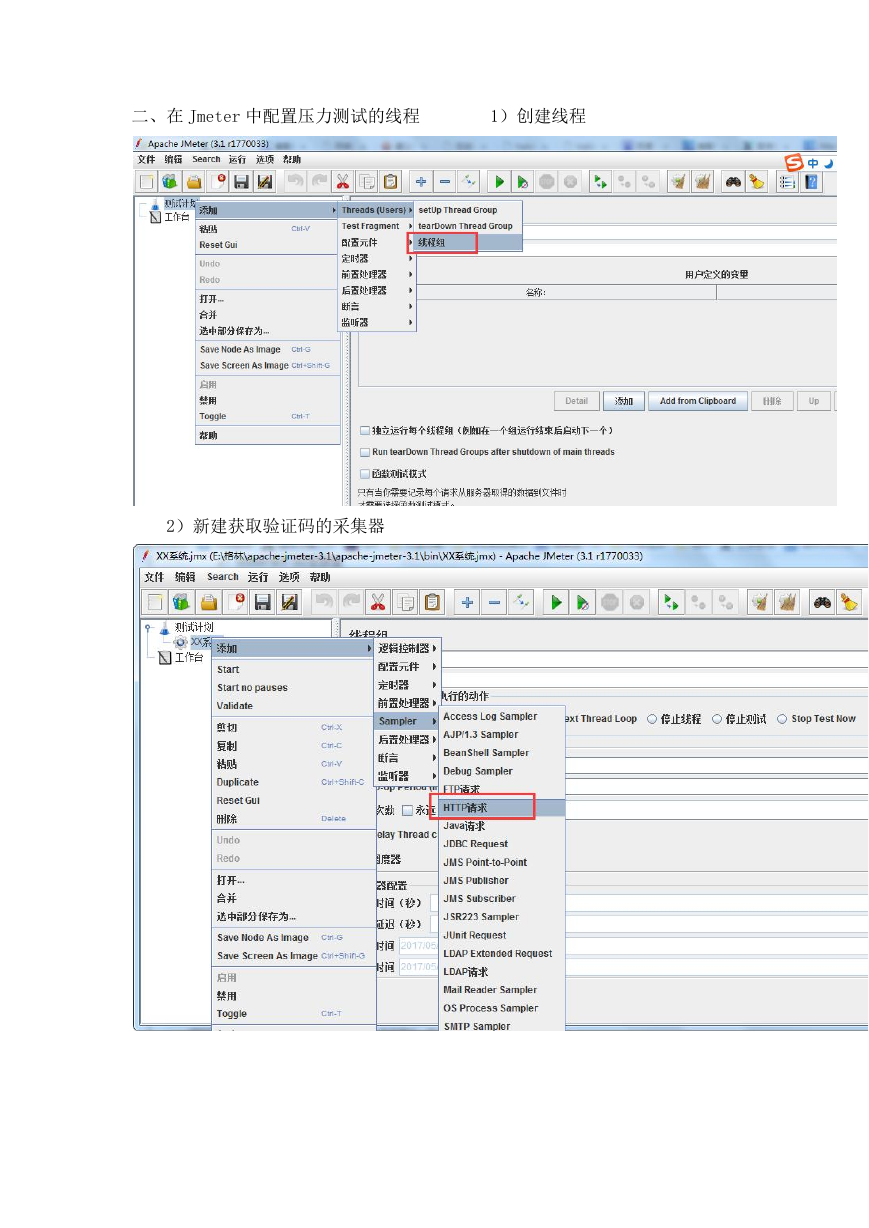The image size is (869, 1228).
Task: Click Sogou input method S icon
Action: click(794, 162)
